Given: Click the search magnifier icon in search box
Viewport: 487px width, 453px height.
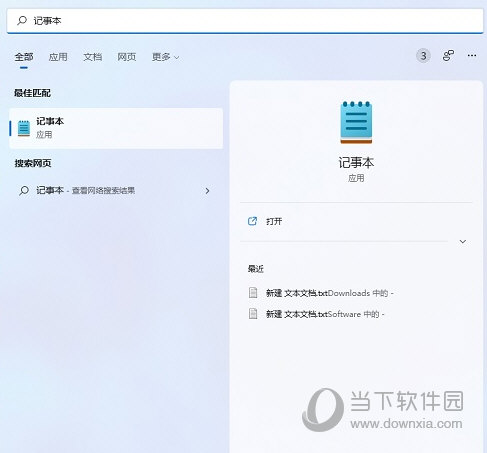Looking at the screenshot, I should (22, 21).
